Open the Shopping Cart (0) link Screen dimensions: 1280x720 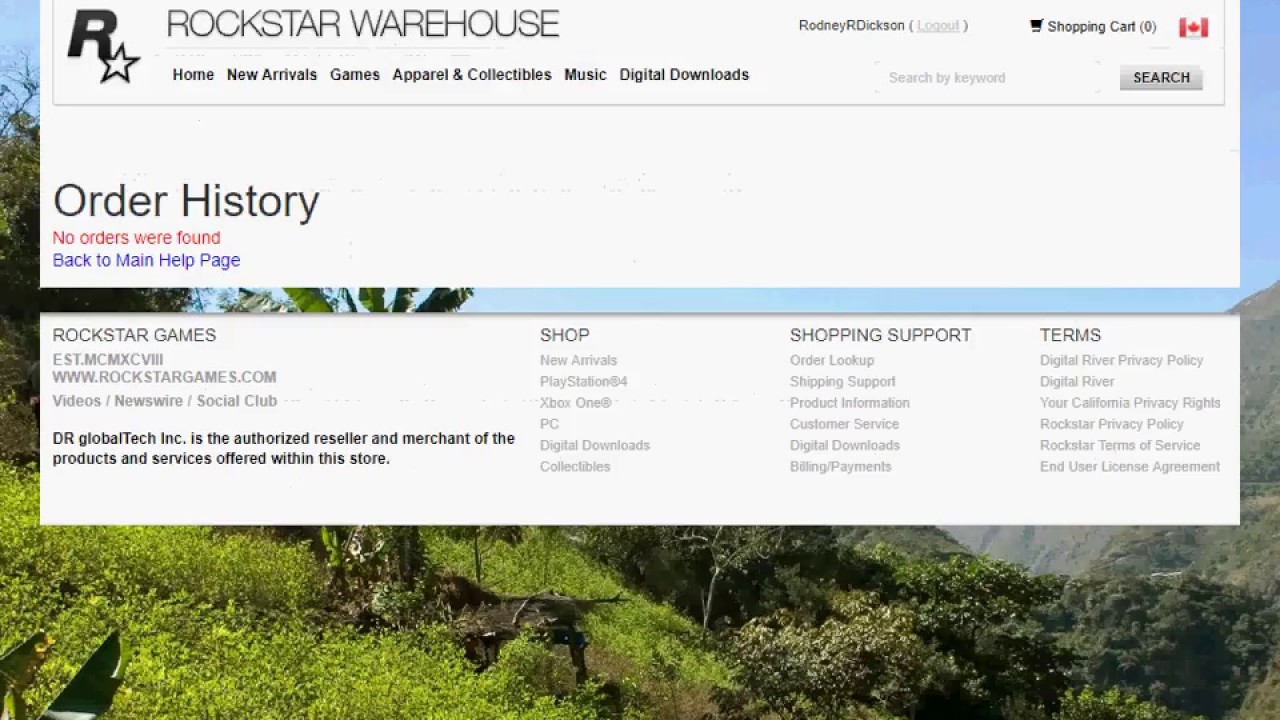coord(1101,27)
